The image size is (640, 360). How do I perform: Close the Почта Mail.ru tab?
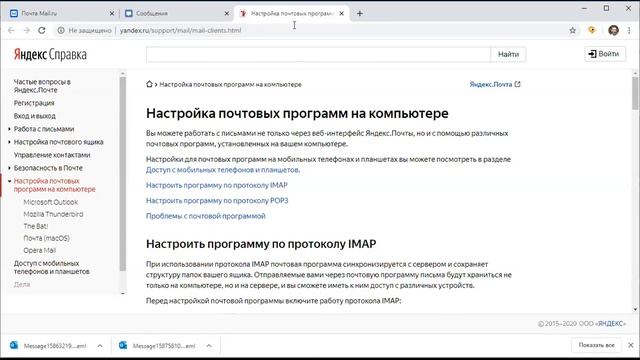tap(112, 13)
